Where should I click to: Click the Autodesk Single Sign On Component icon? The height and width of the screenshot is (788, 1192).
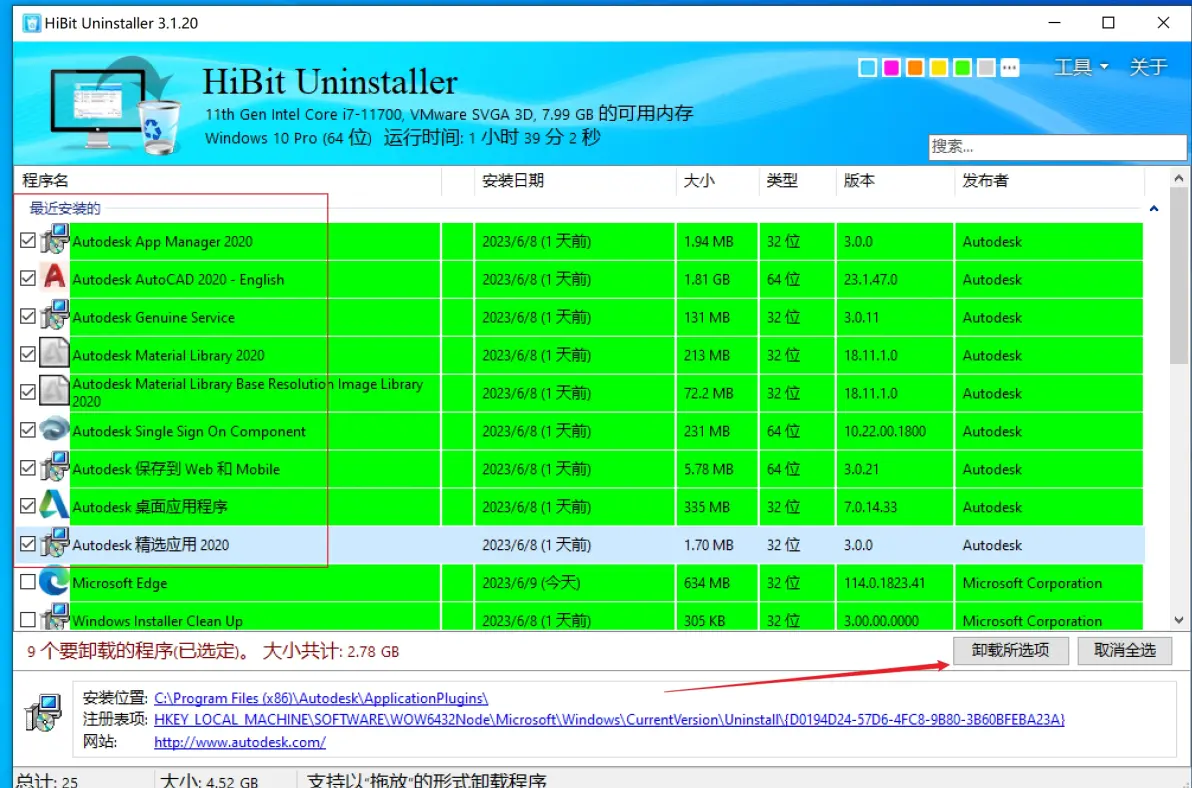click(54, 431)
